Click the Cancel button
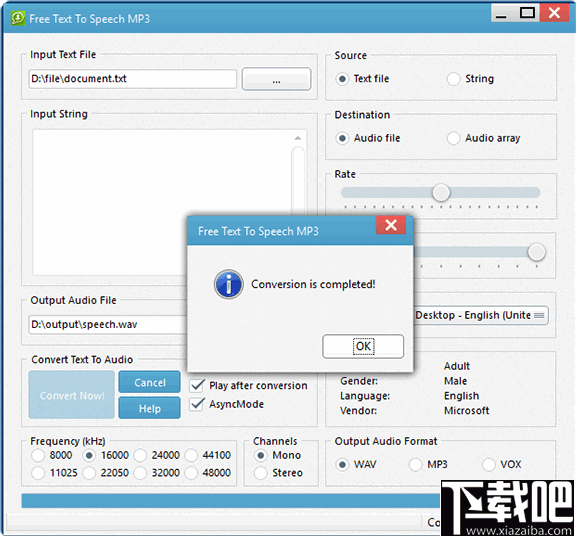 click(x=150, y=382)
